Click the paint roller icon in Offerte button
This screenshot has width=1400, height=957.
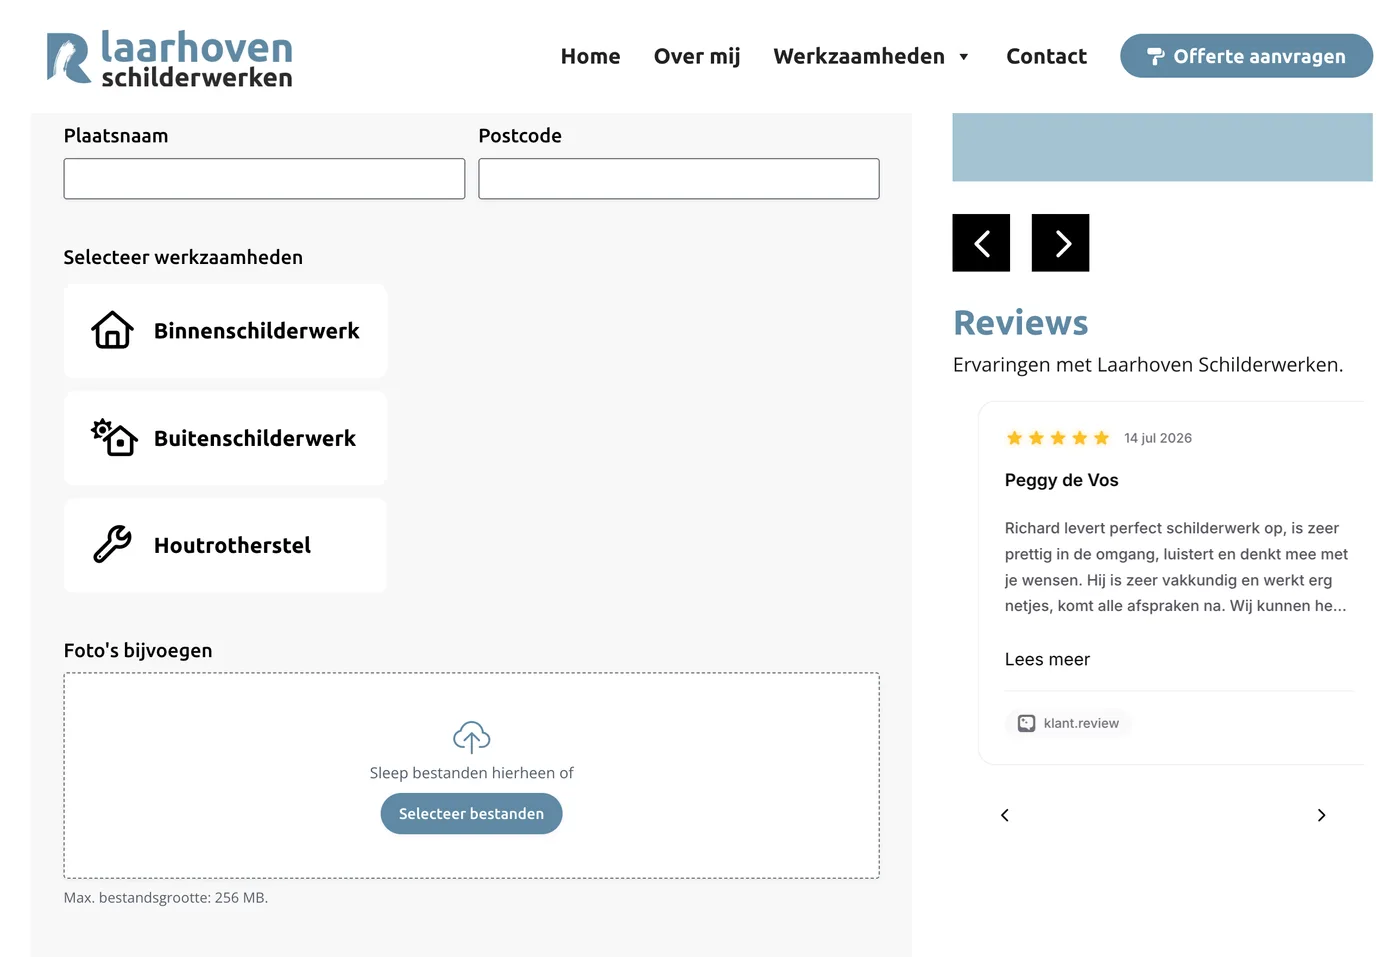click(x=1155, y=57)
